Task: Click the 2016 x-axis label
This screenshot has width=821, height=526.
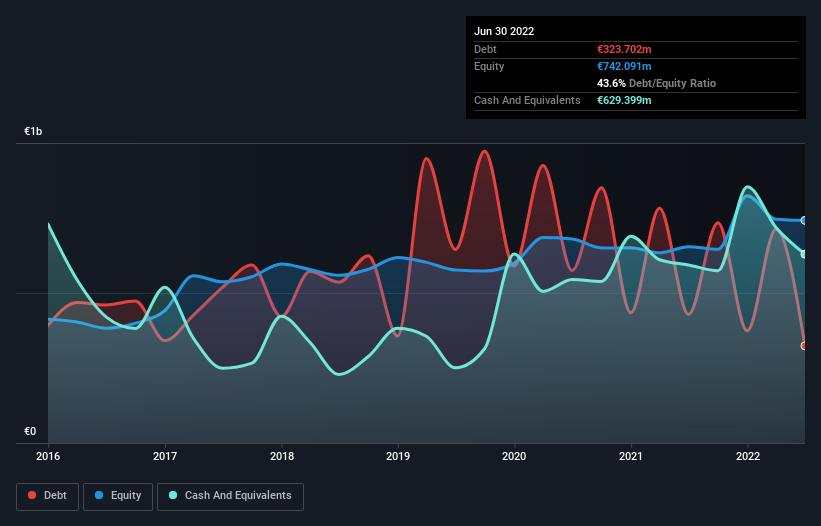Action: click(x=48, y=456)
